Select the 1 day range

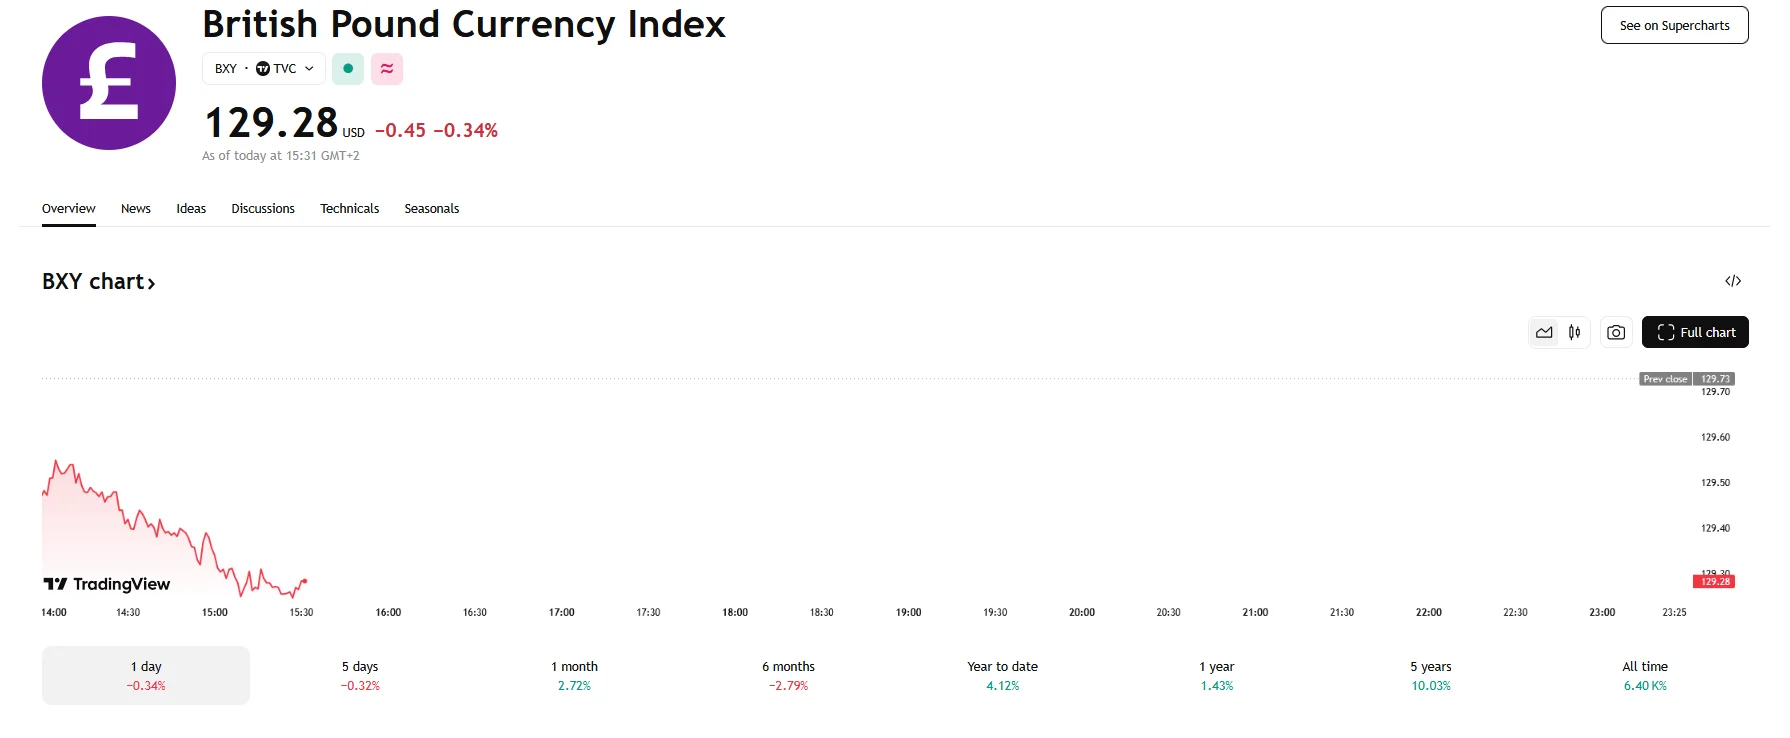tap(146, 675)
